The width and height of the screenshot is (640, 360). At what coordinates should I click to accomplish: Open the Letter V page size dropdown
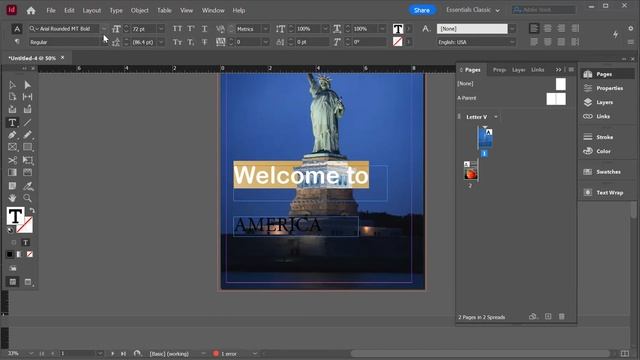pyautogui.click(x=496, y=117)
